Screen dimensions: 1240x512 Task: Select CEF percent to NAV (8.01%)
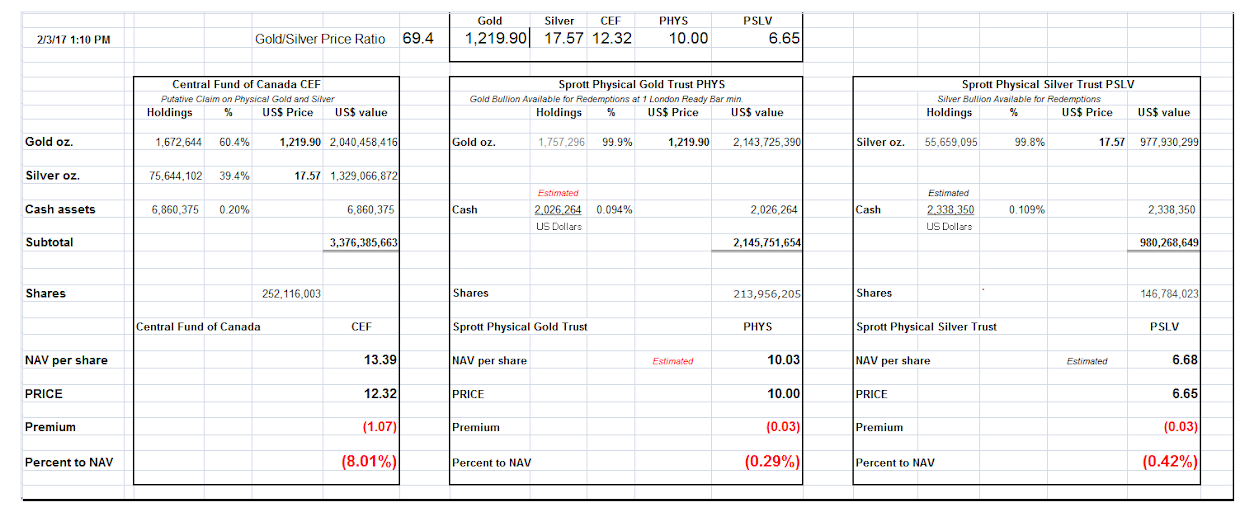(x=369, y=462)
